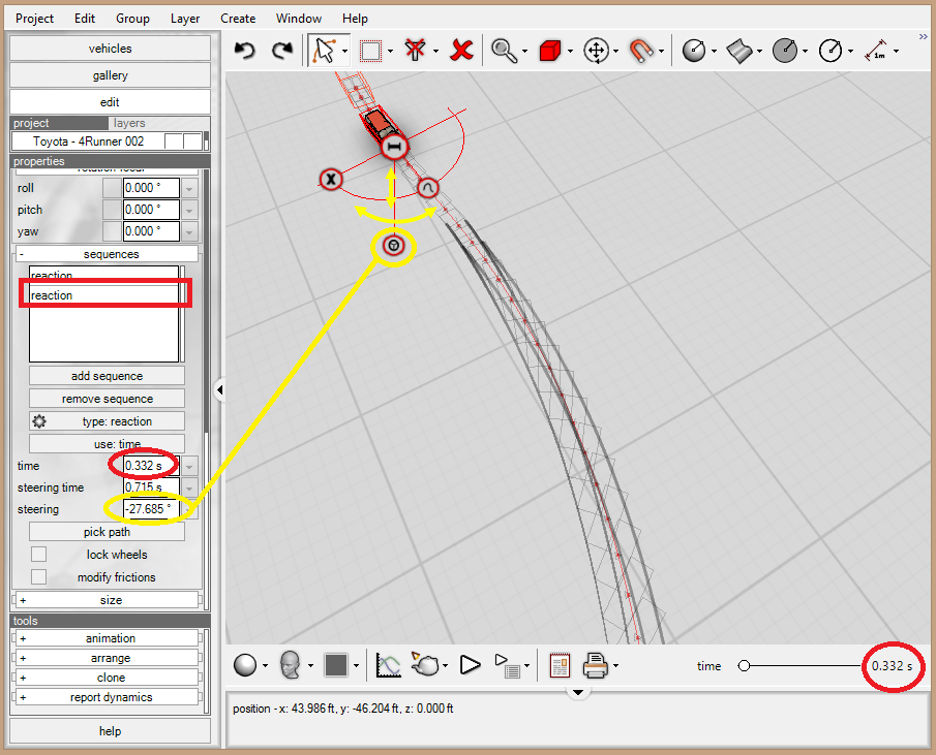936x755 pixels.
Task: Open the Create menu
Action: 238,19
